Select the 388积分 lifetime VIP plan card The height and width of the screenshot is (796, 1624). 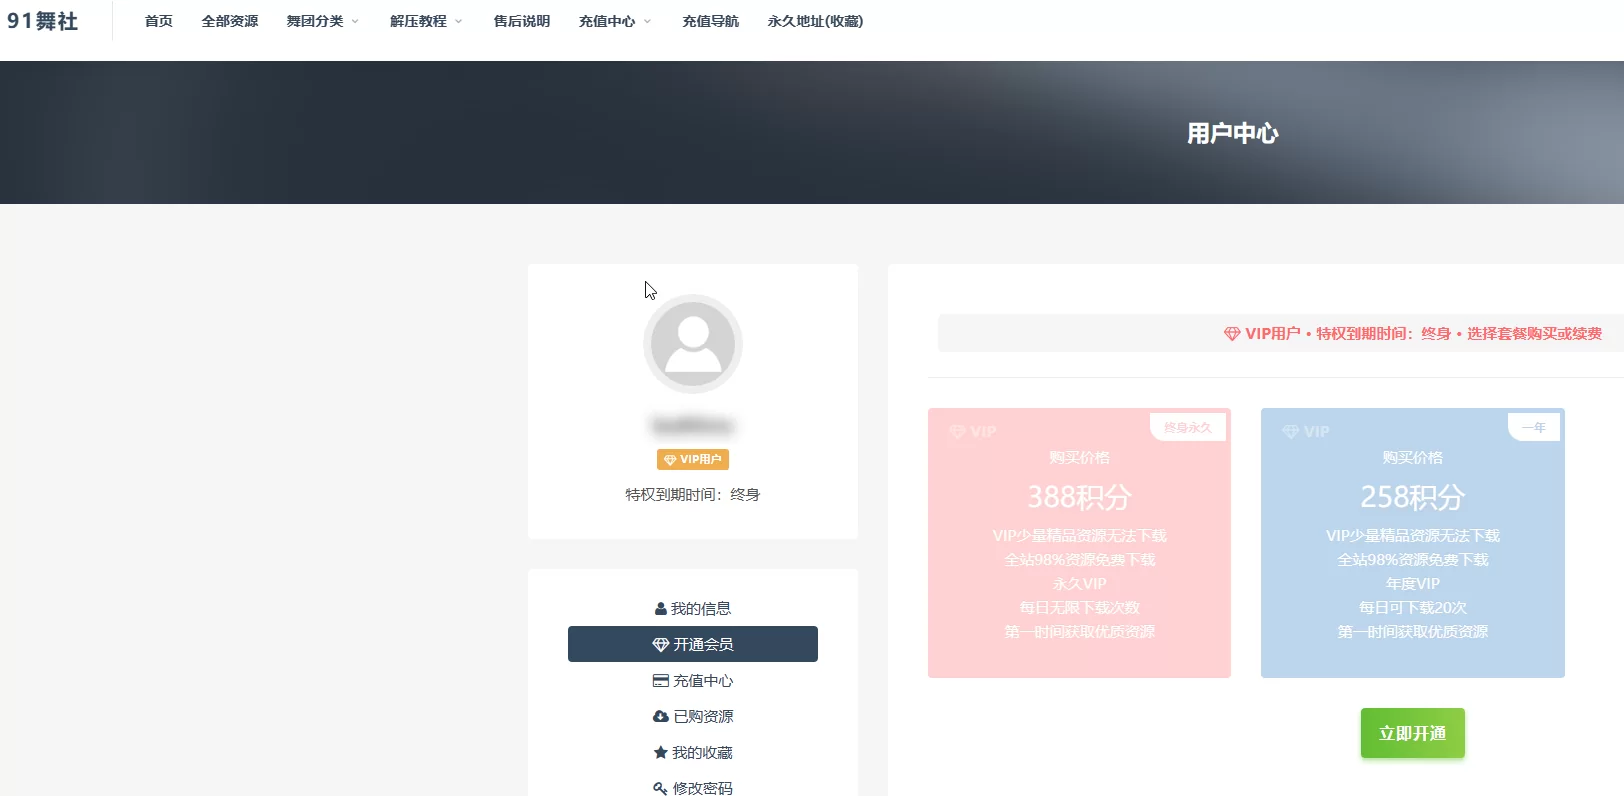click(x=1079, y=543)
